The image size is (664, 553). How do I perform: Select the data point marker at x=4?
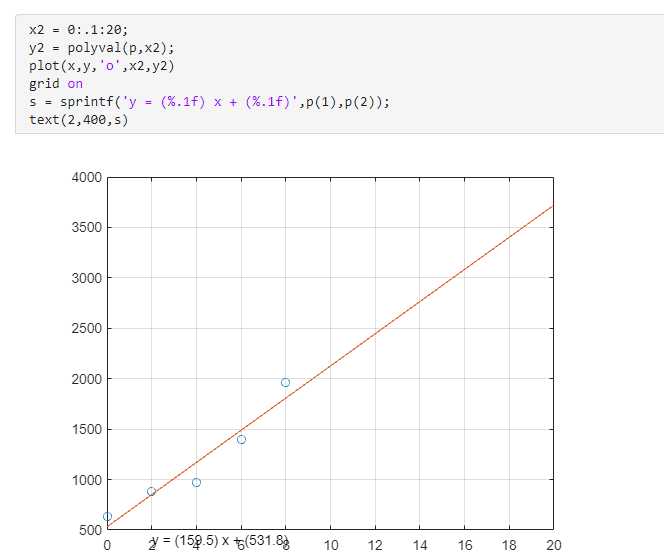click(196, 482)
